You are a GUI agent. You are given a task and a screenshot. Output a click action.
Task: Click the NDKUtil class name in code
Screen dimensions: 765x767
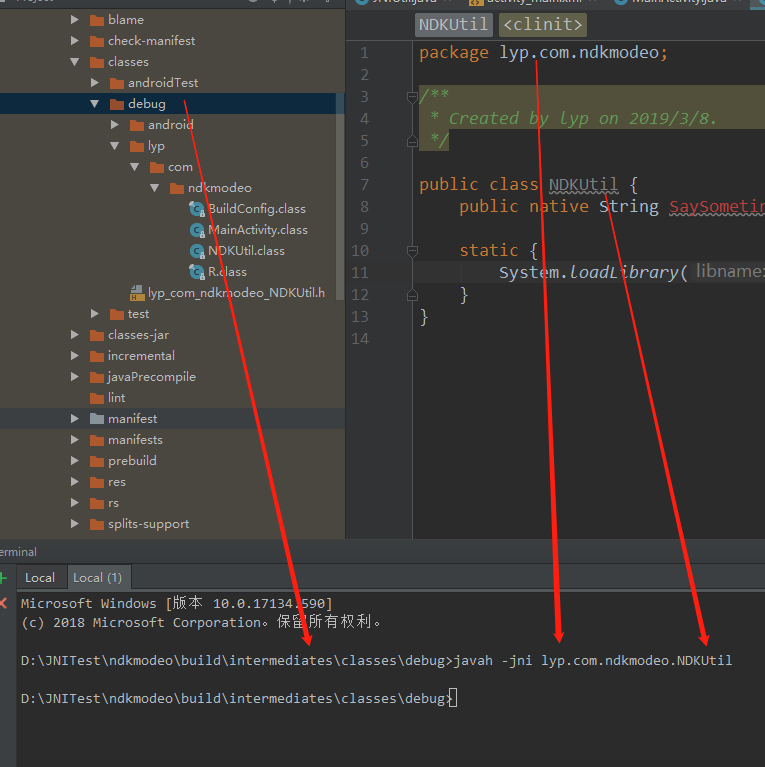[583, 185]
